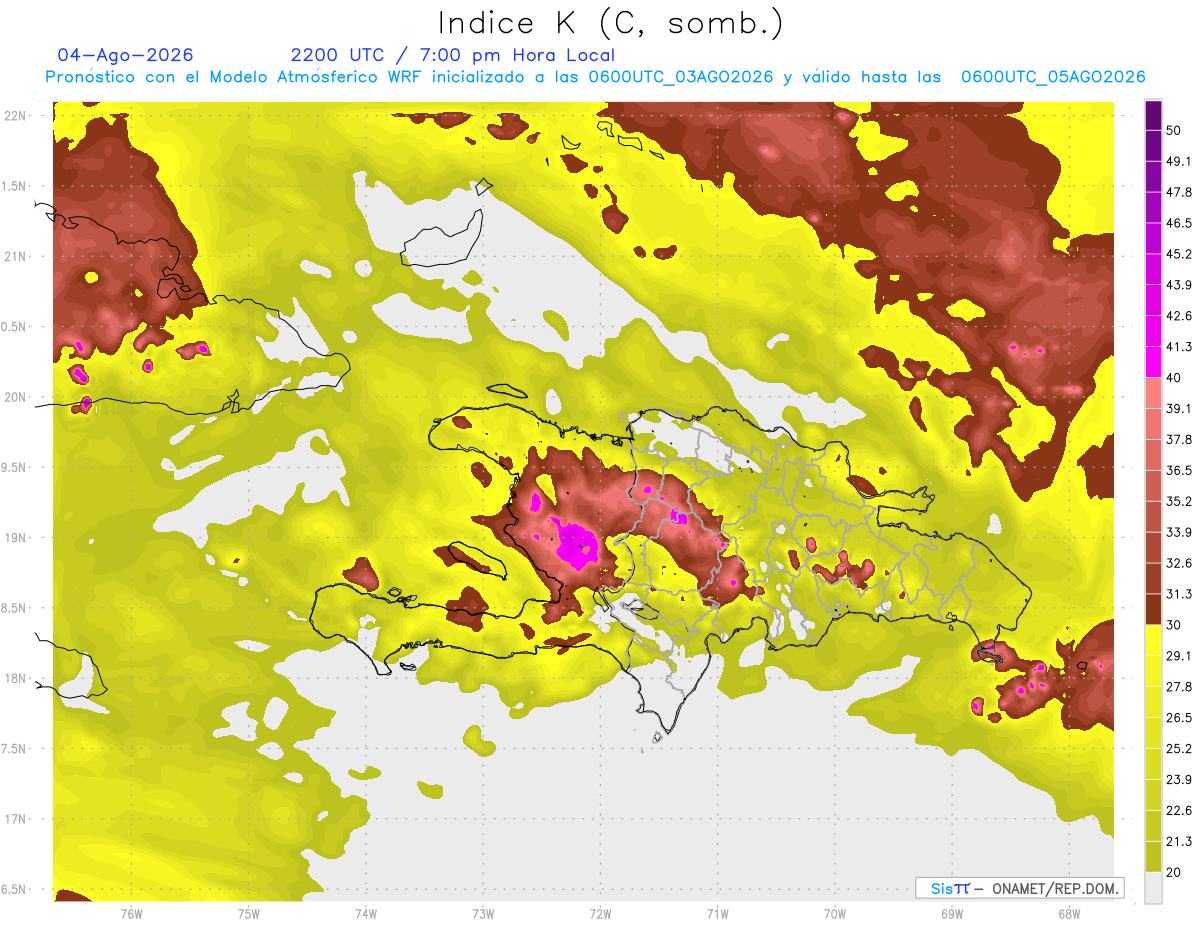The width and height of the screenshot is (1200, 927).
Task: Pick the dark brown swatch between 30 and 31.3
Action: pyautogui.click(x=1153, y=609)
